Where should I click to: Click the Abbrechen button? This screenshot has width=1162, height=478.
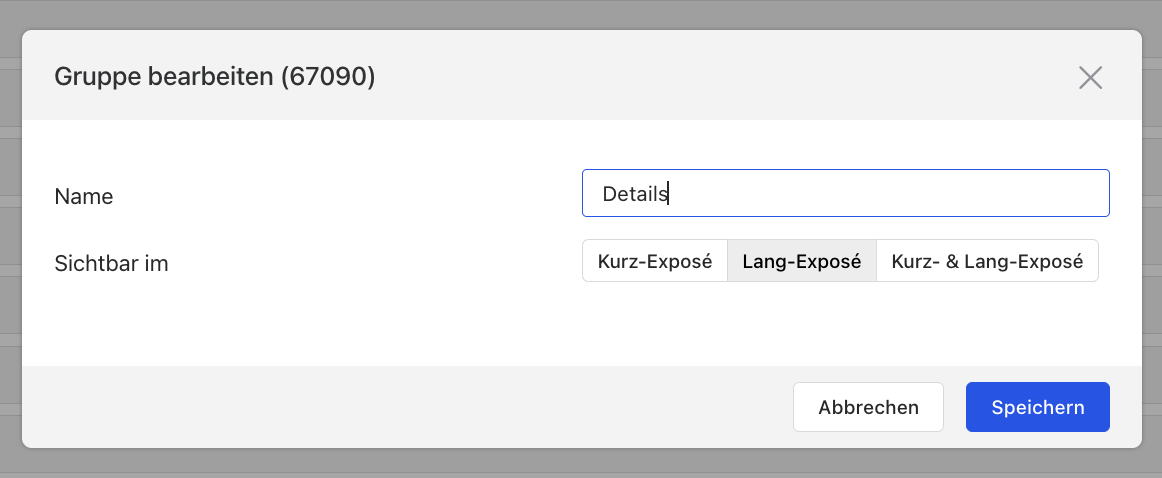[x=868, y=407]
